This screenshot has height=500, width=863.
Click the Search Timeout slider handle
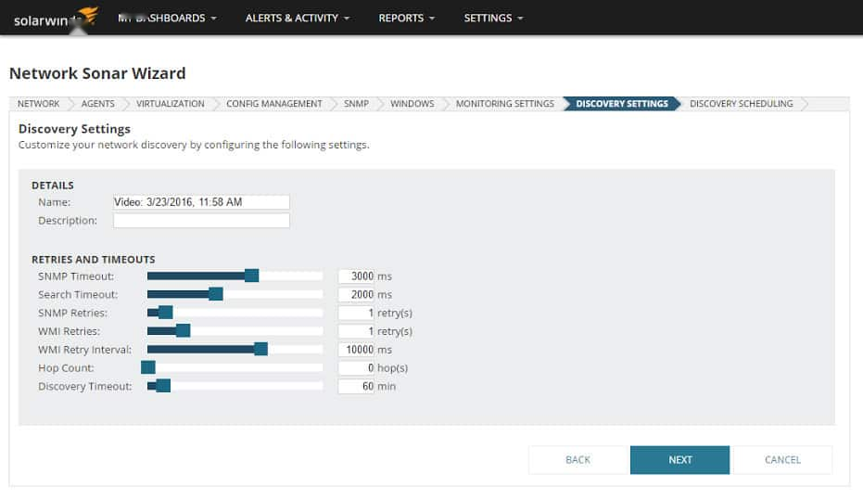[216, 294]
